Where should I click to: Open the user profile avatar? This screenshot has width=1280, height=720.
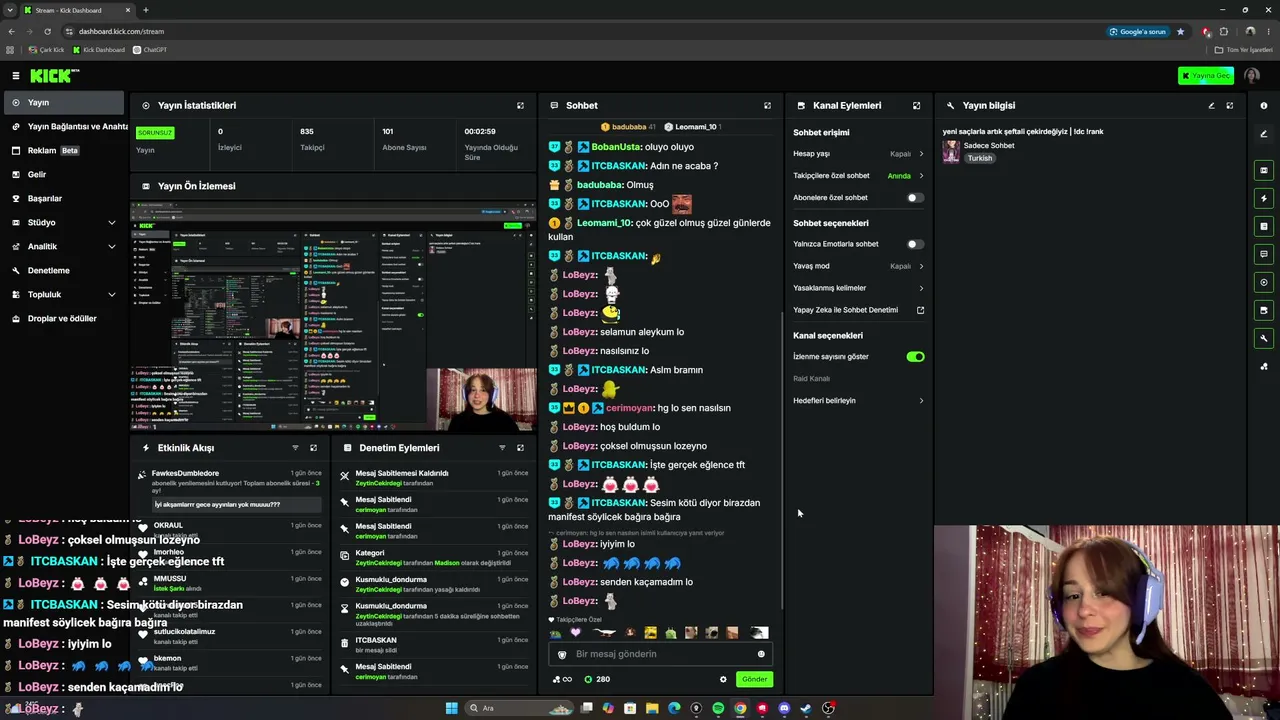point(1252,76)
